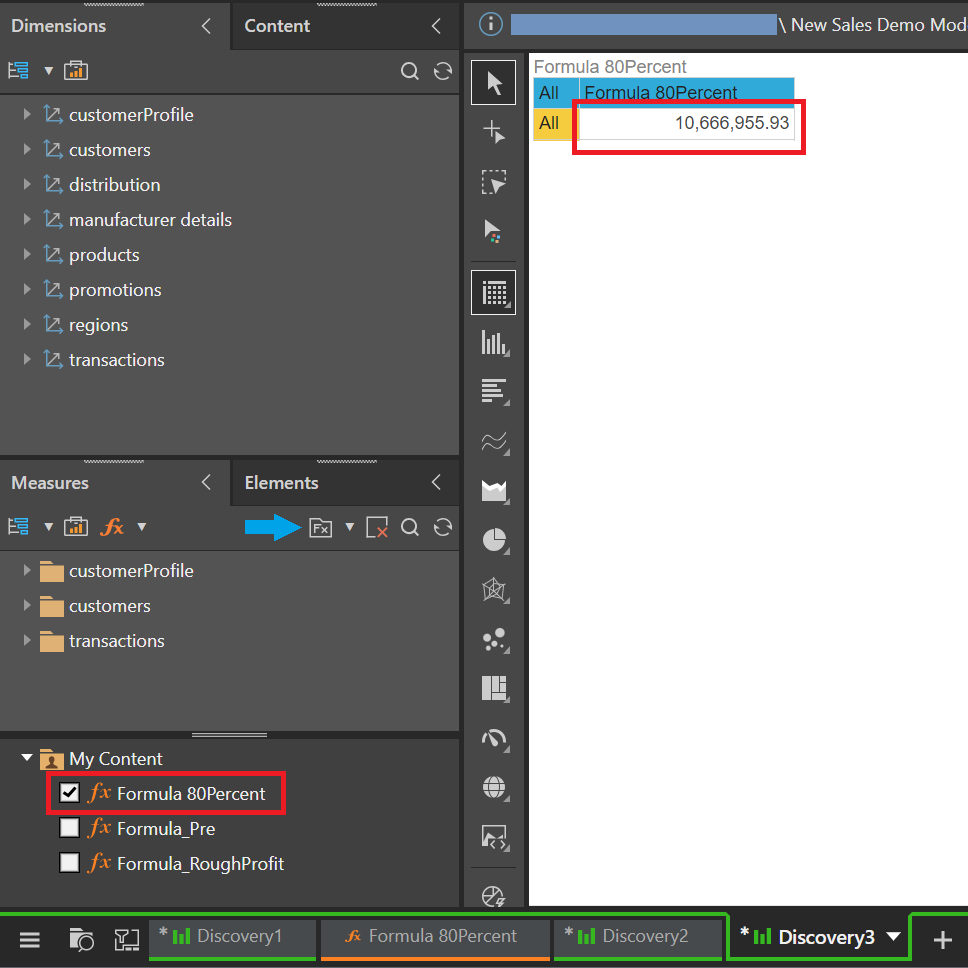This screenshot has width=968, height=968.
Task: Open the Elements panel tab
Action: click(x=282, y=483)
